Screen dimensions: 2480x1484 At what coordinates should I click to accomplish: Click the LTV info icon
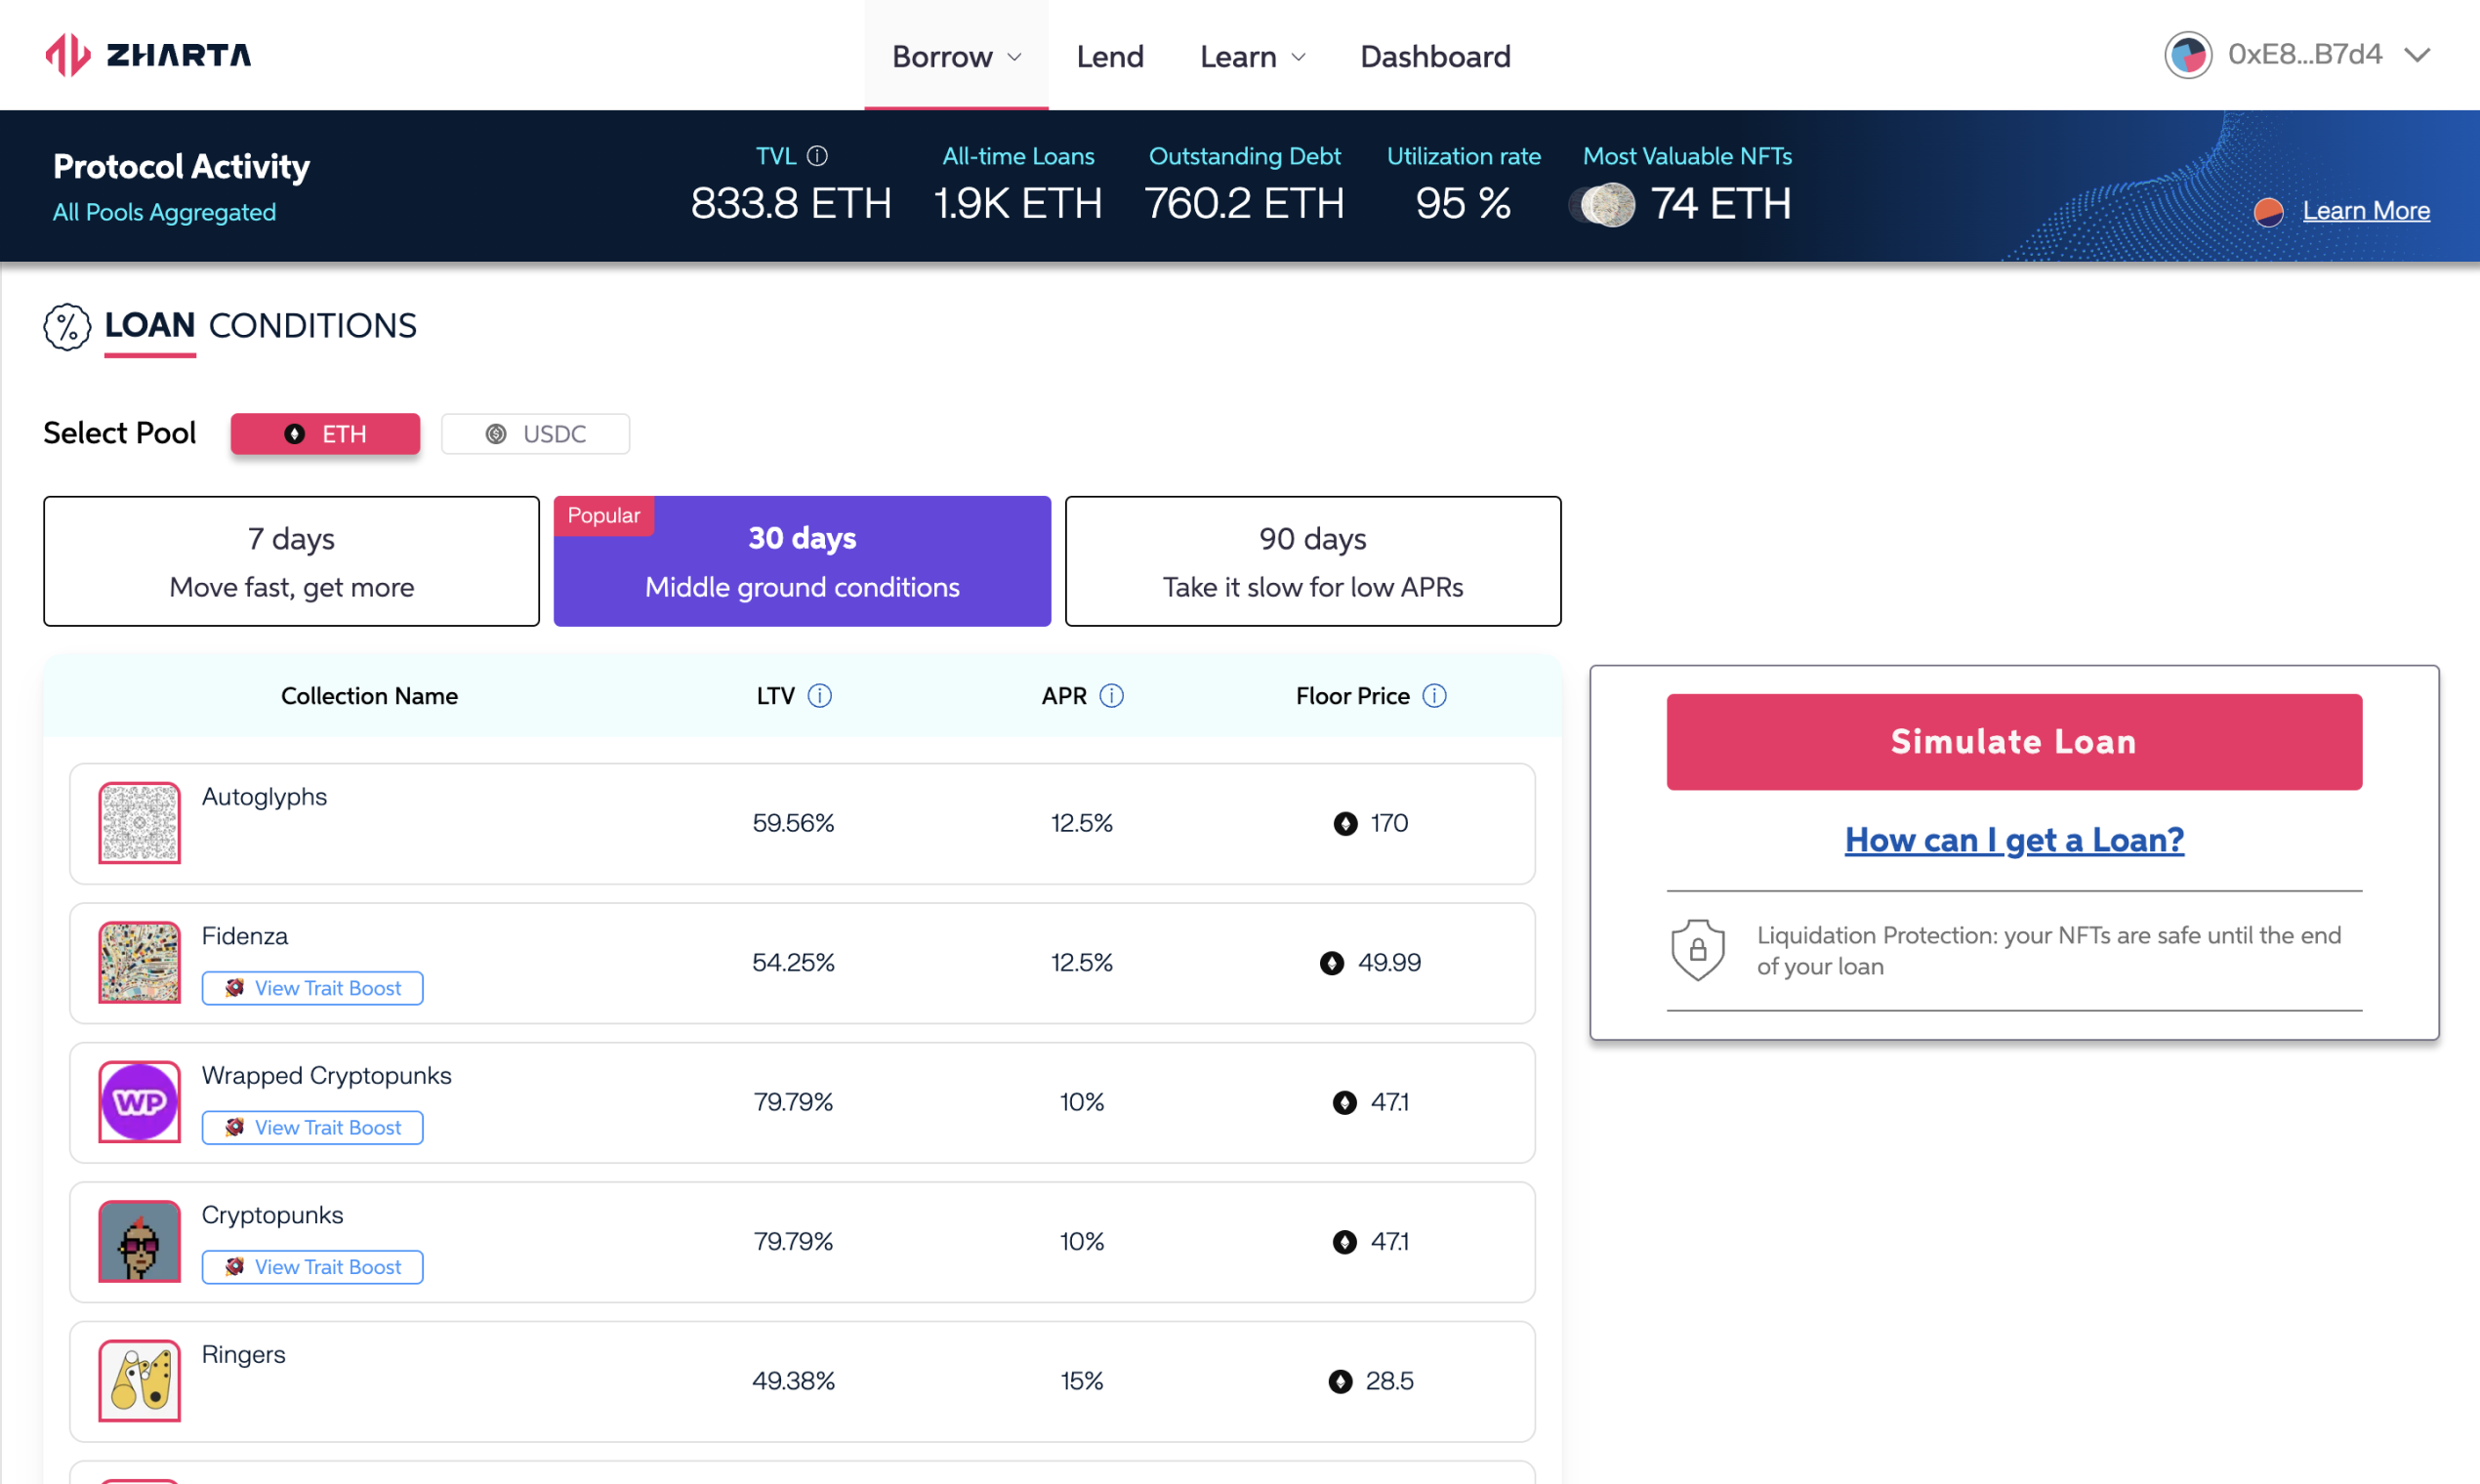(x=820, y=696)
